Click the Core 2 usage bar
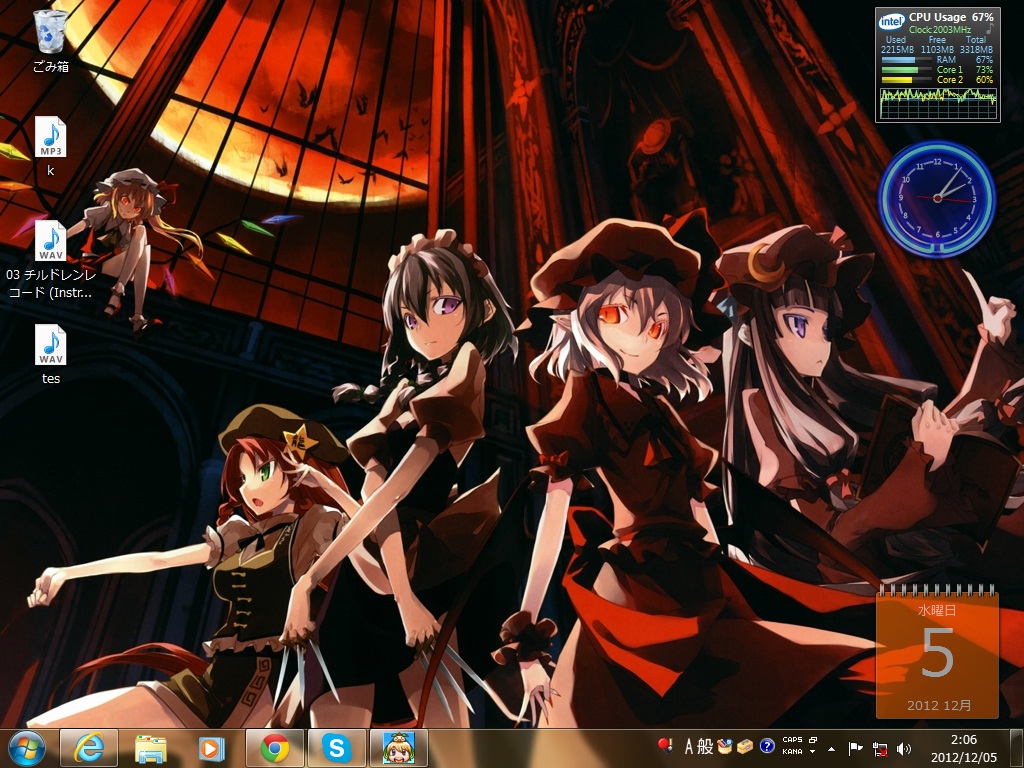The image size is (1024, 768). pyautogui.click(x=906, y=80)
